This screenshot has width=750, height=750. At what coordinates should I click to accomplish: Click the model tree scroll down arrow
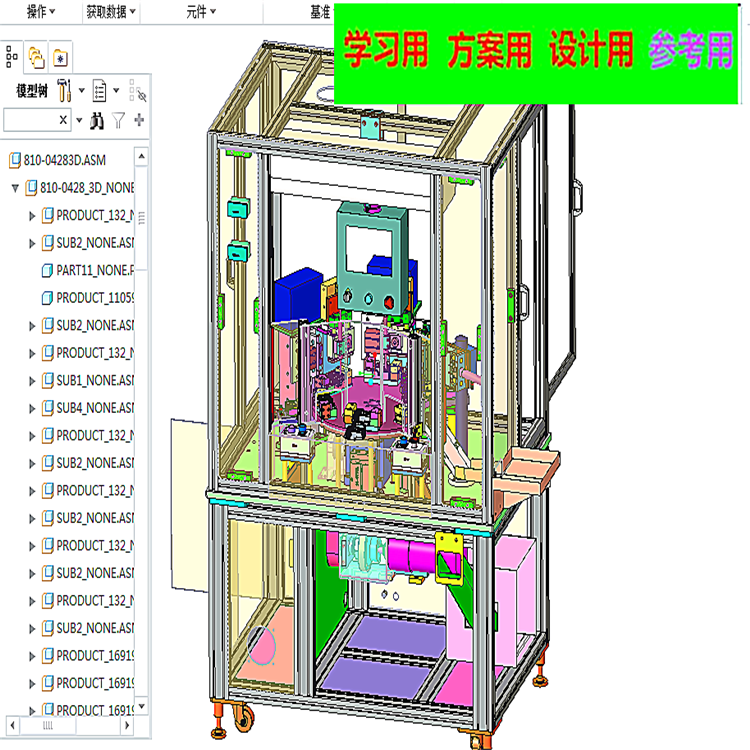click(142, 706)
